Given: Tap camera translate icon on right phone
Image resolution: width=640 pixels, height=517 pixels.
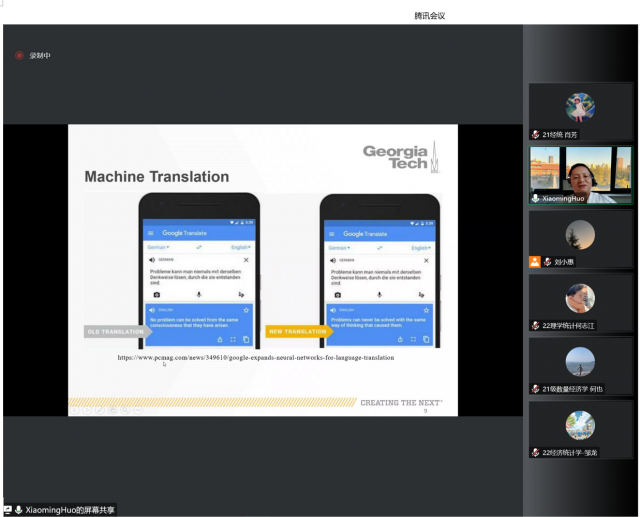Looking at the screenshot, I should click(338, 295).
